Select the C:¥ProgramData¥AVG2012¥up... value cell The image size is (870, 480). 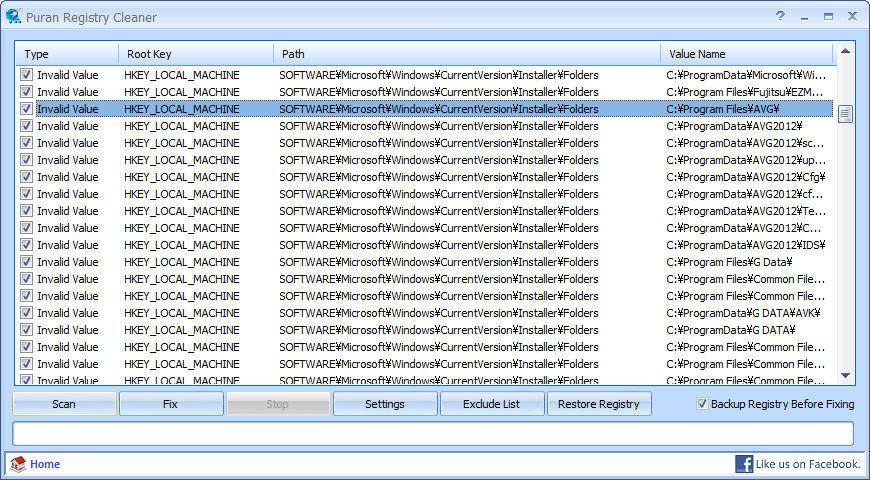pos(746,160)
